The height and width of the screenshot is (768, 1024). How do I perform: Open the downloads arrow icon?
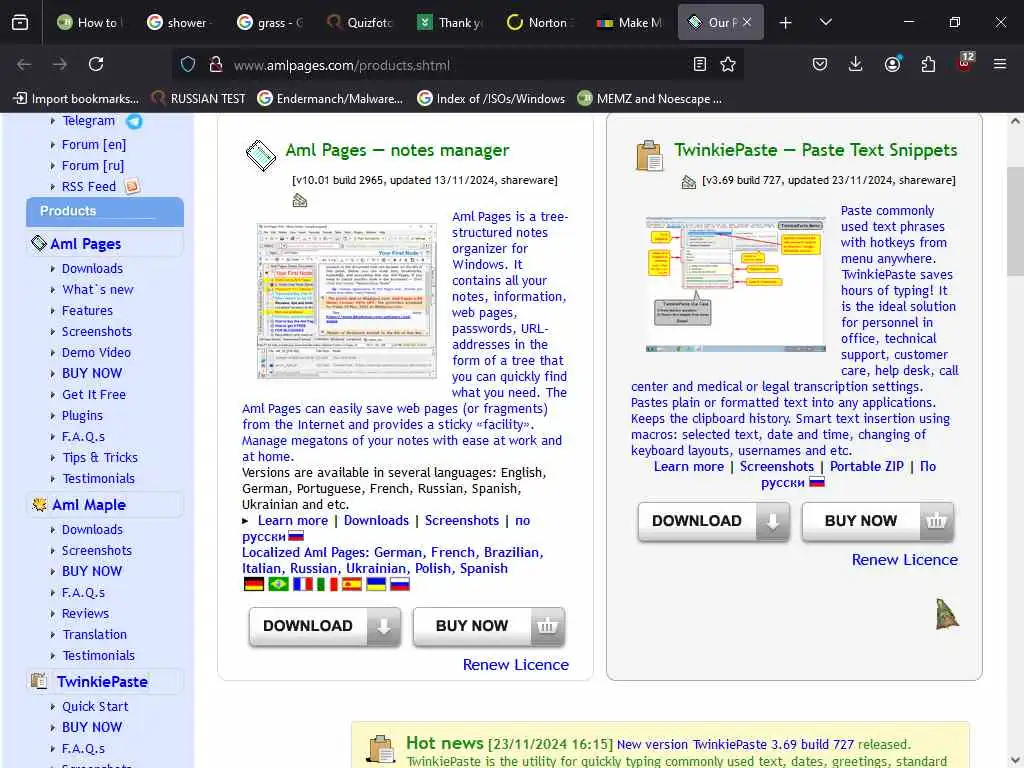tap(856, 64)
